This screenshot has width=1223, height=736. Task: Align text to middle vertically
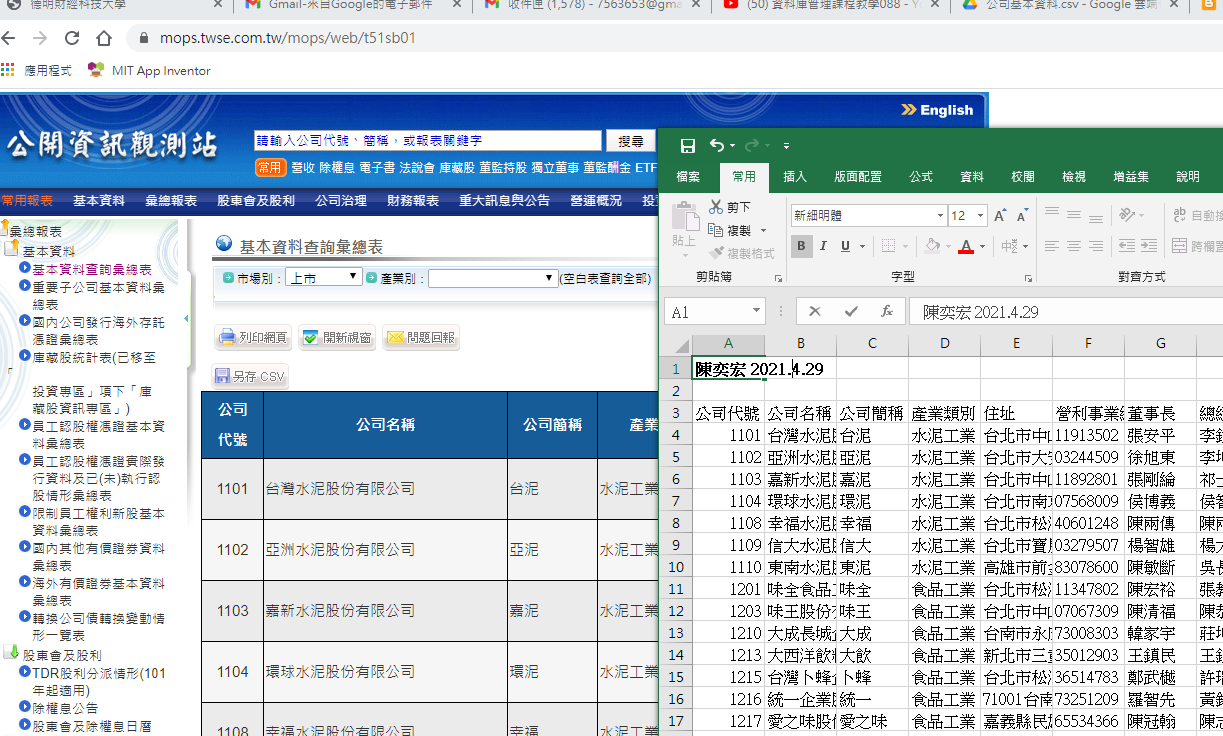pos(1075,213)
